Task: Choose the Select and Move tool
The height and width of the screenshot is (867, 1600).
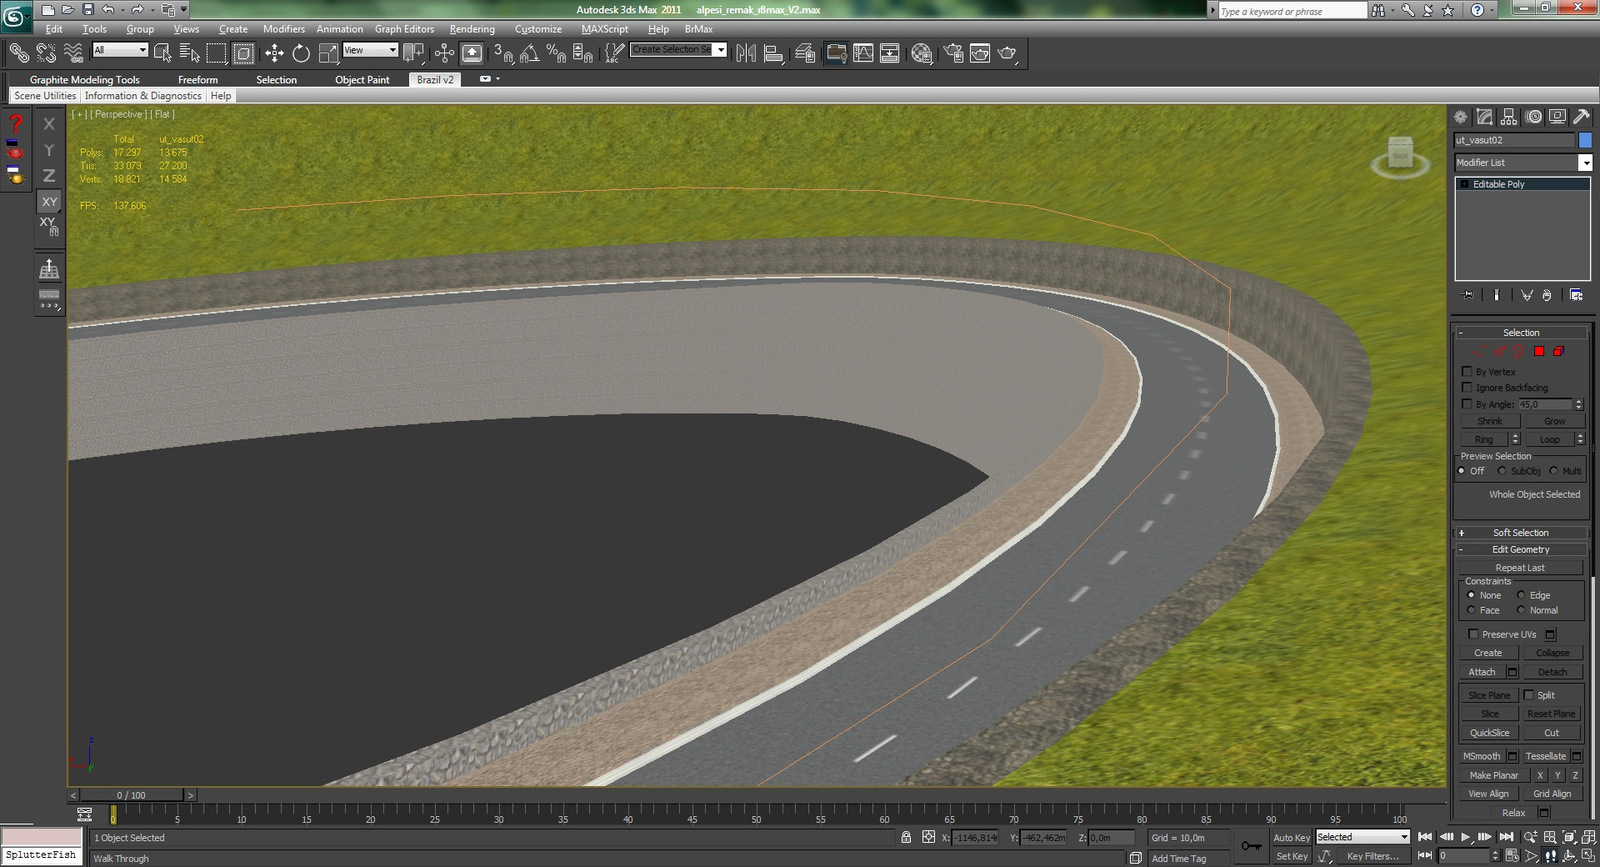Action: pyautogui.click(x=274, y=52)
